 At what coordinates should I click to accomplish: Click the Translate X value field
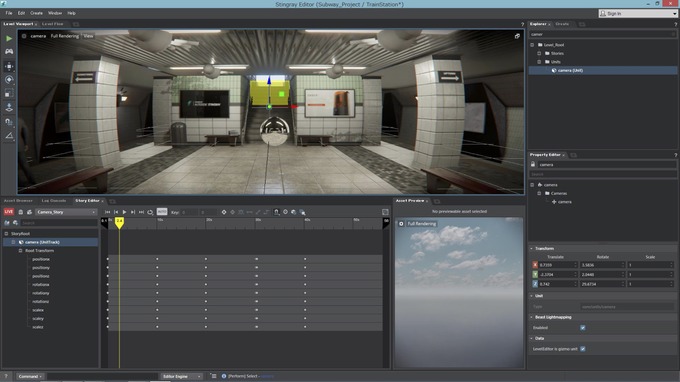558,265
